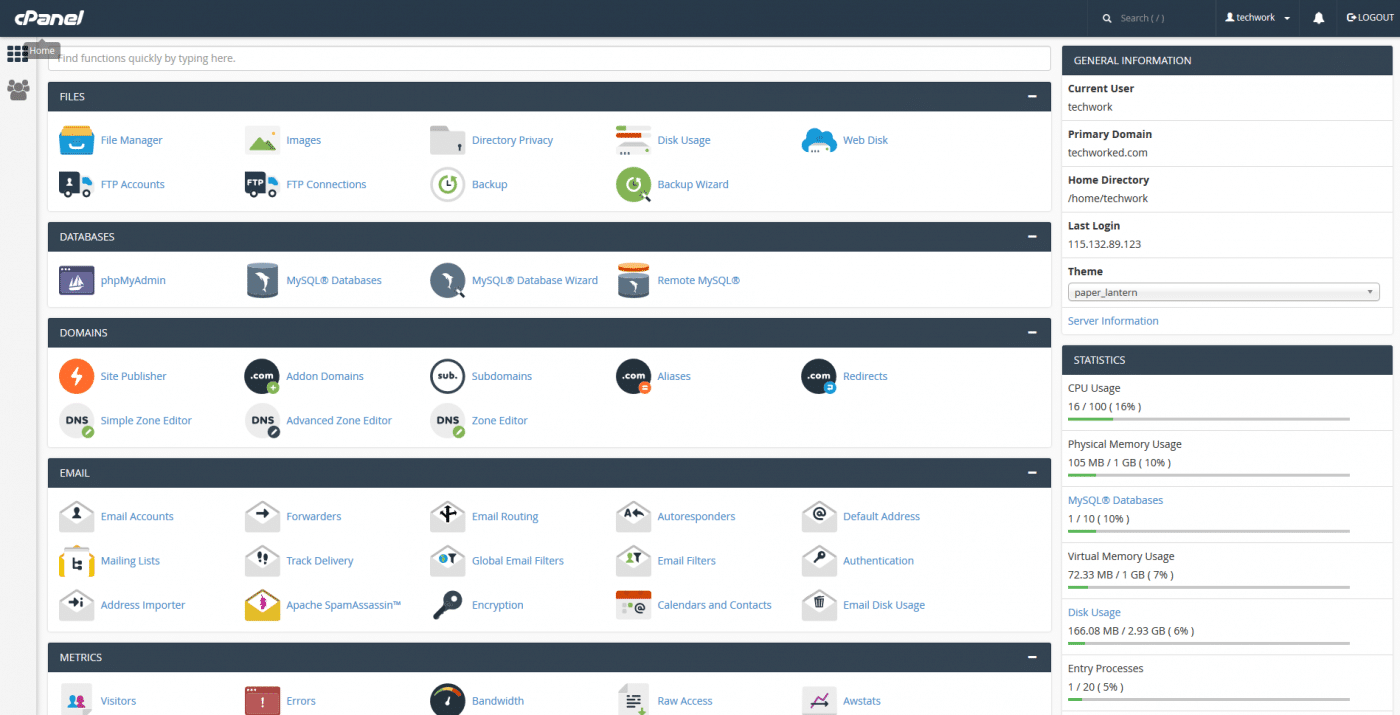View the Visitors metric
This screenshot has height=715, width=1400.
coord(119,700)
